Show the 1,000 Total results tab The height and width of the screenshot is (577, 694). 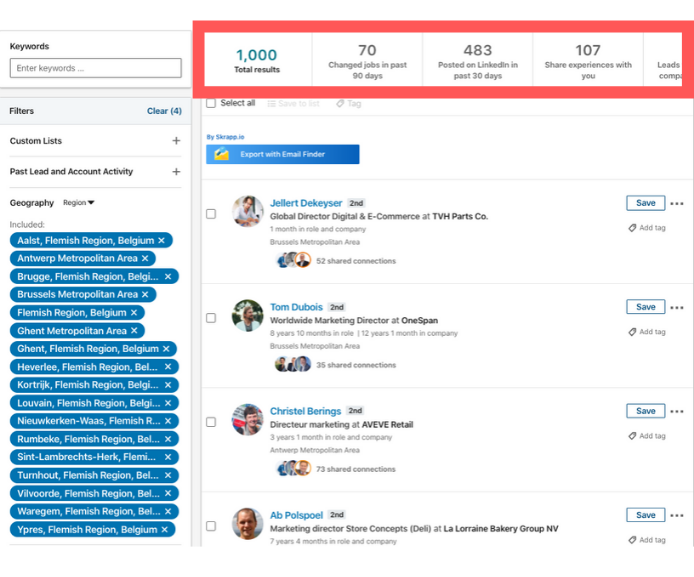click(x=257, y=60)
